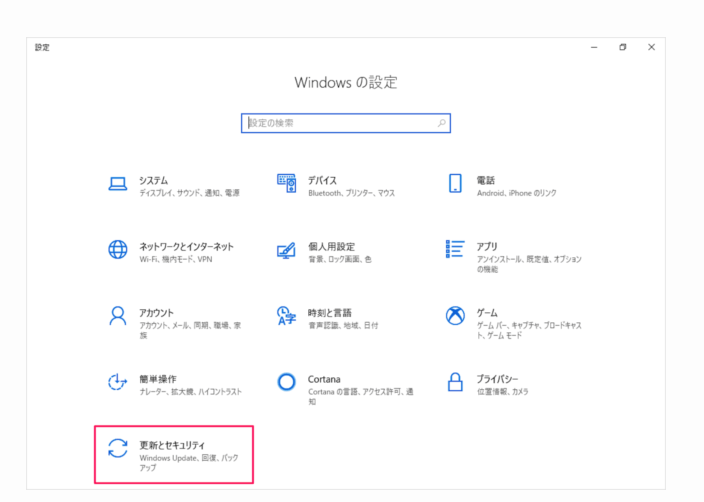The height and width of the screenshot is (502, 704).
Task: Click the デバイス keyboard icon
Action: click(286, 184)
